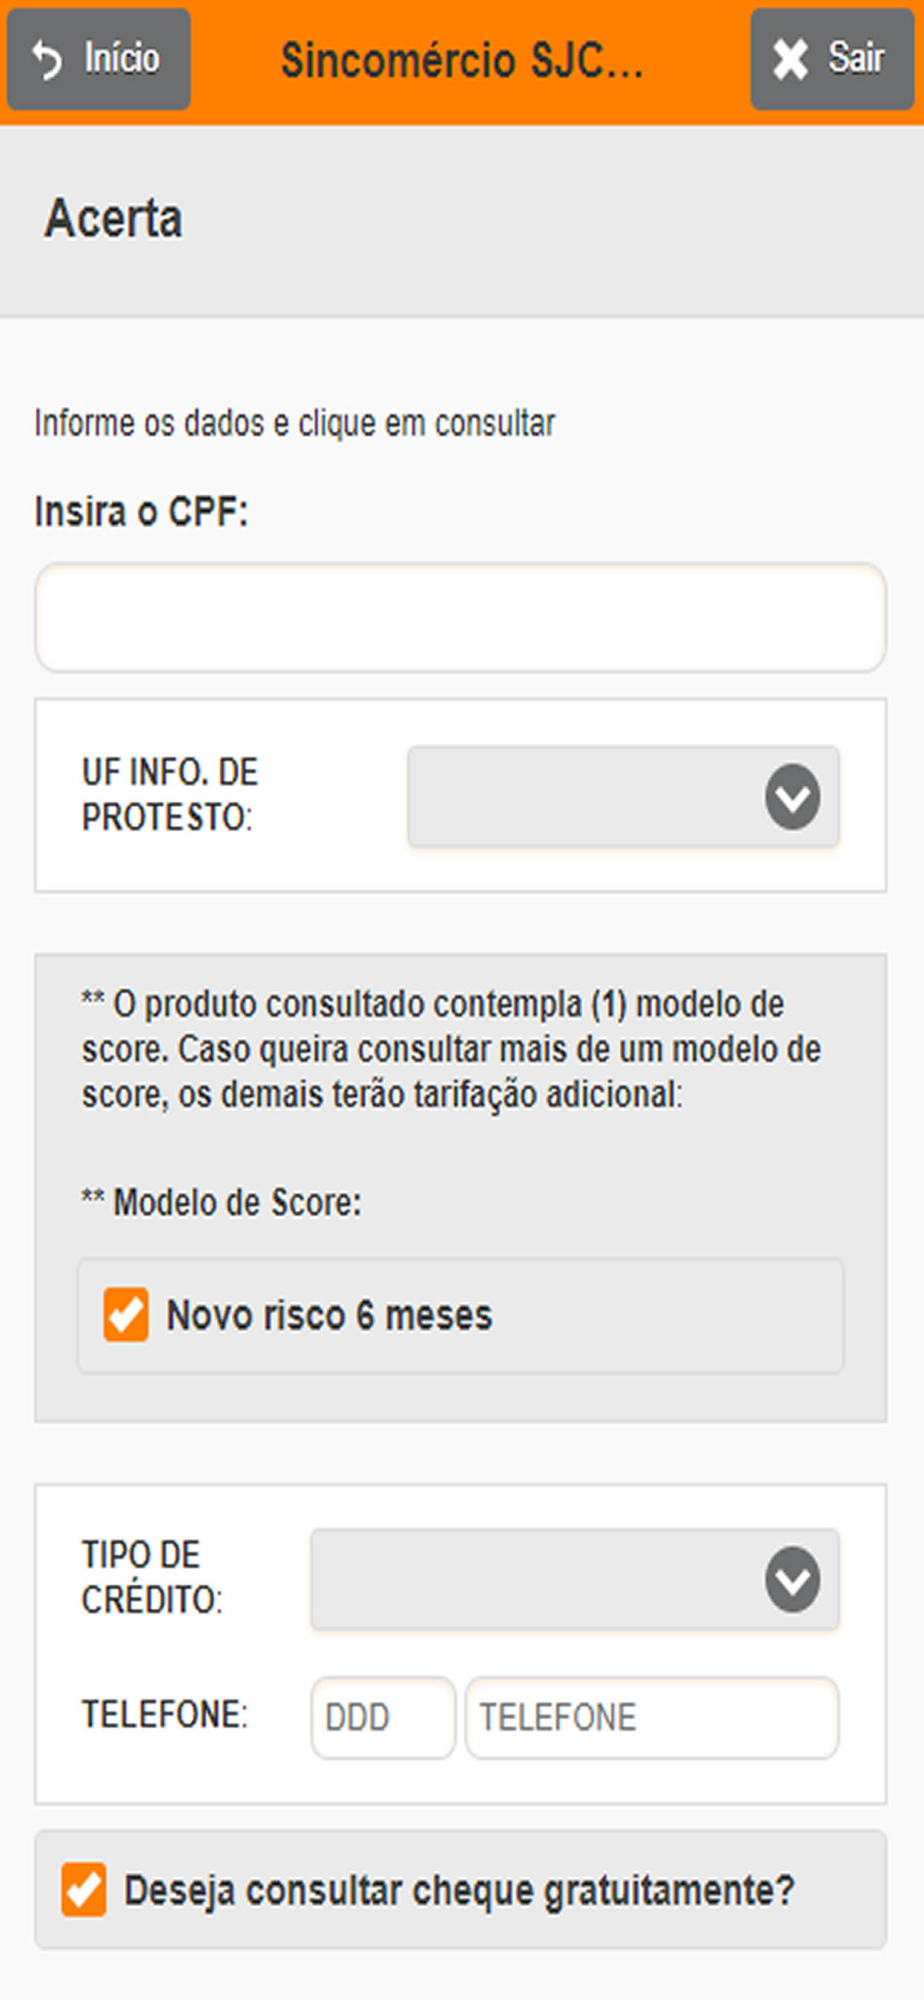Click the chevron icon in Tipo de Crédito
Image resolution: width=924 pixels, height=2000 pixels.
pyautogui.click(x=793, y=1580)
